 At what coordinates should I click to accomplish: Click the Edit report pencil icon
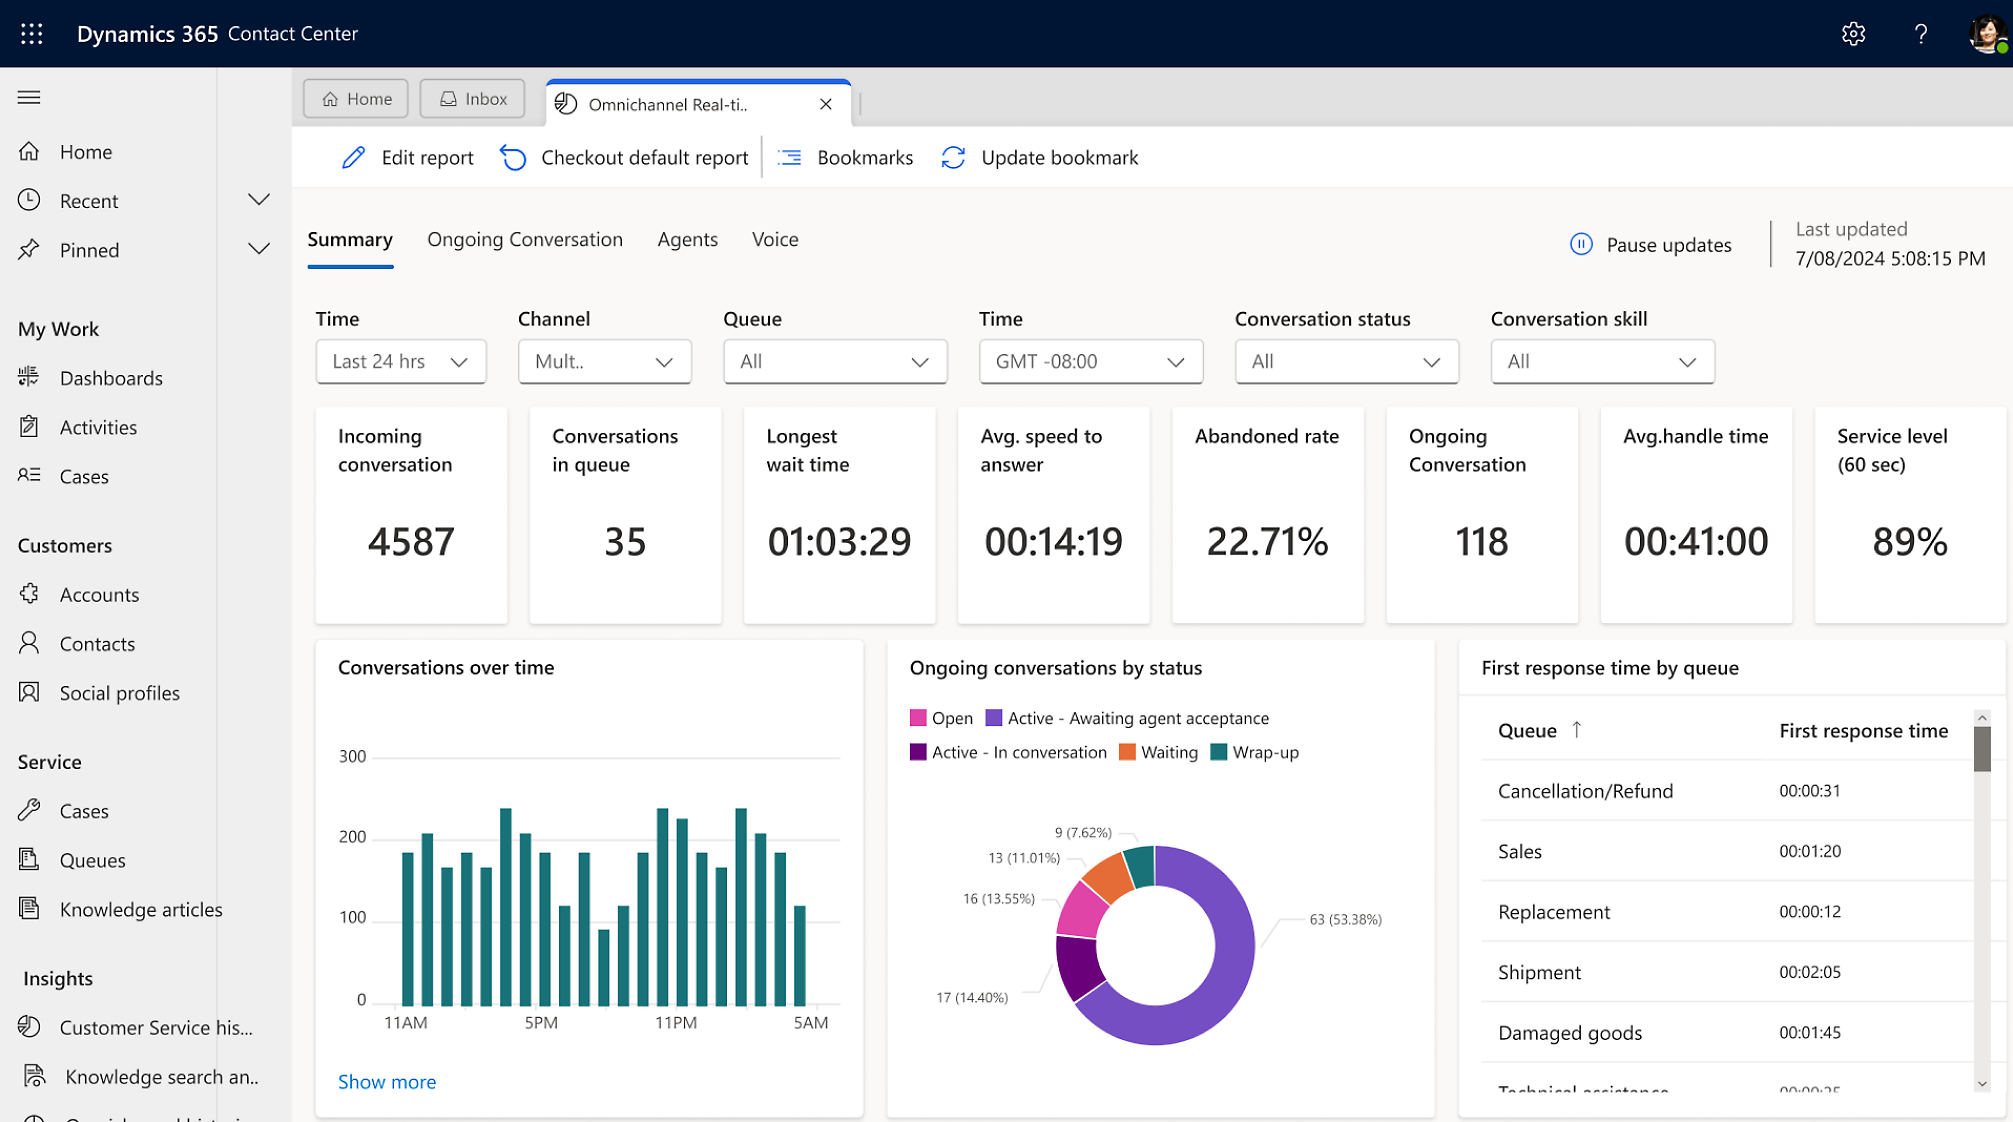click(x=354, y=158)
